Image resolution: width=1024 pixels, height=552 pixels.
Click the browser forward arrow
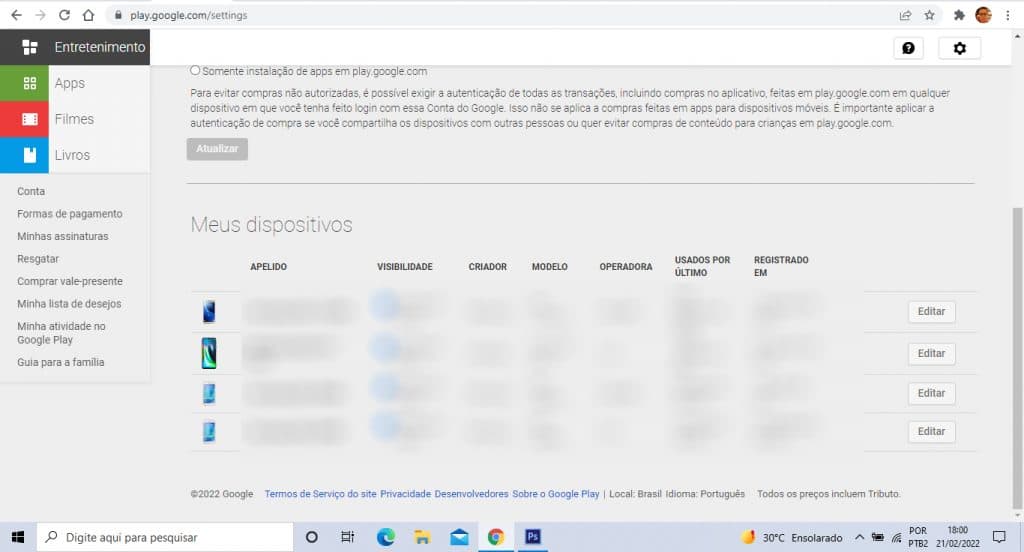(x=40, y=15)
